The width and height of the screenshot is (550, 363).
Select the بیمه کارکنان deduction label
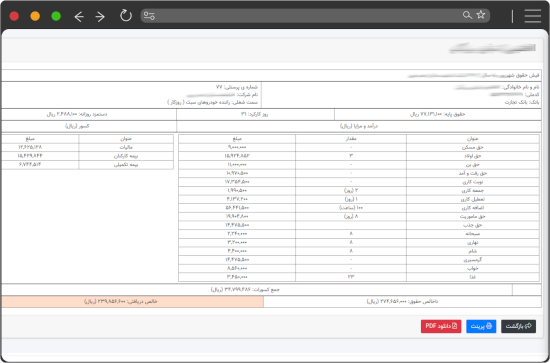[126, 156]
